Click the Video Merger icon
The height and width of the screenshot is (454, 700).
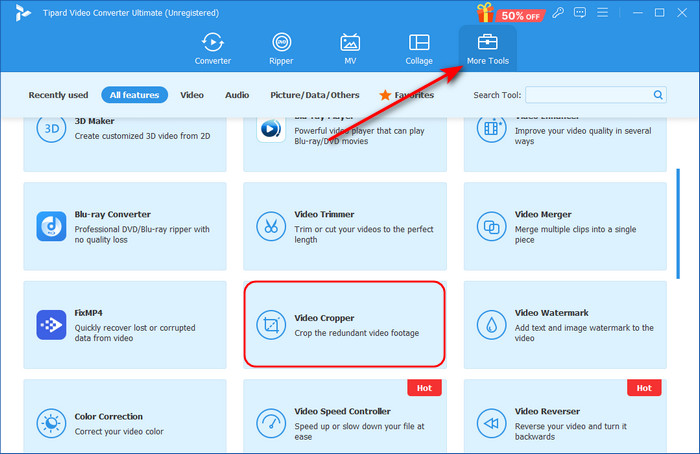[x=492, y=226]
